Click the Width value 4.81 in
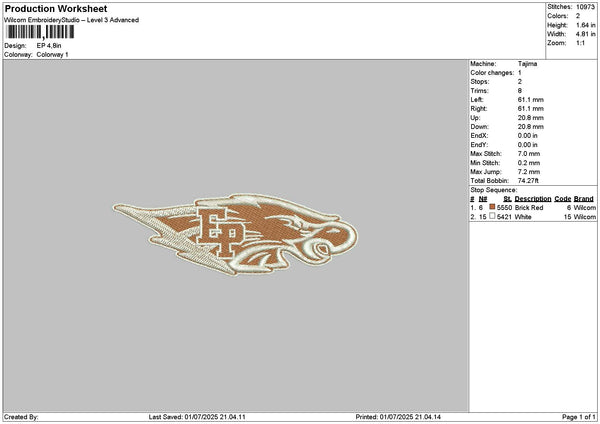The image size is (600, 424). coord(585,34)
